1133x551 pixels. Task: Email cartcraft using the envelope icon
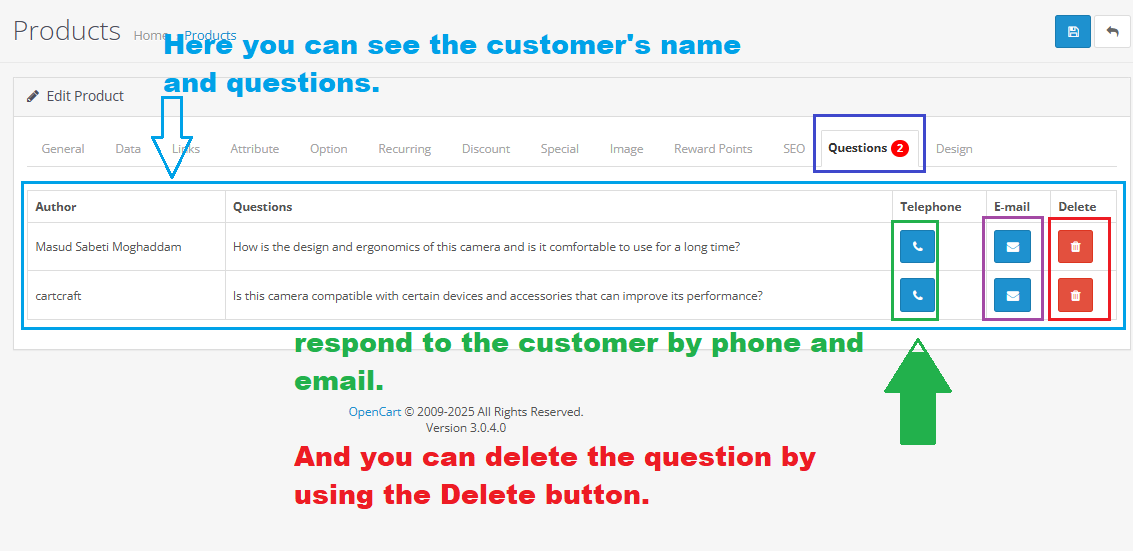point(1012,295)
